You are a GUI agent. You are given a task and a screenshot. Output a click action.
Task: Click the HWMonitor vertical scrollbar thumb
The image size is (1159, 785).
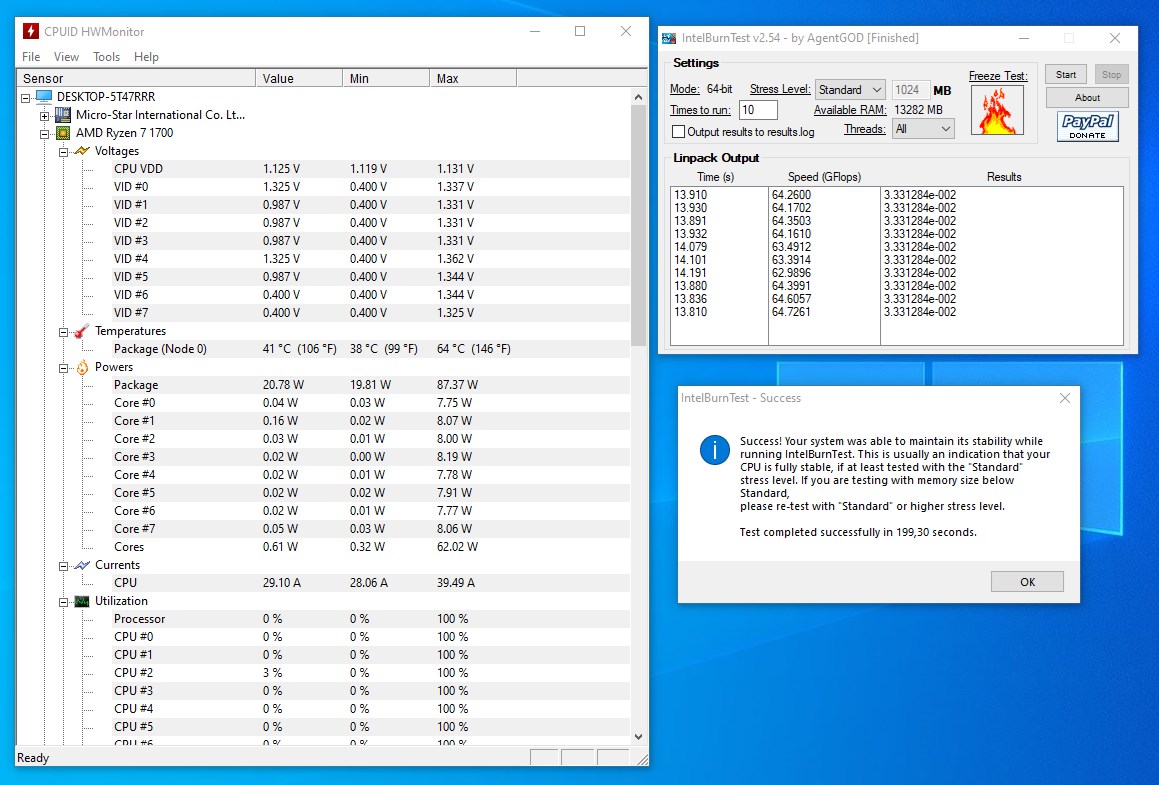tap(639, 225)
